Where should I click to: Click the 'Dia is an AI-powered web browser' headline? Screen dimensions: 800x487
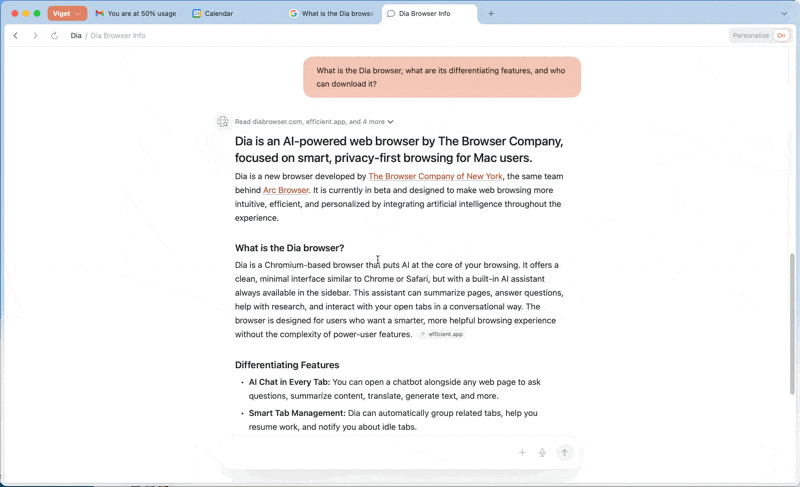click(398, 149)
